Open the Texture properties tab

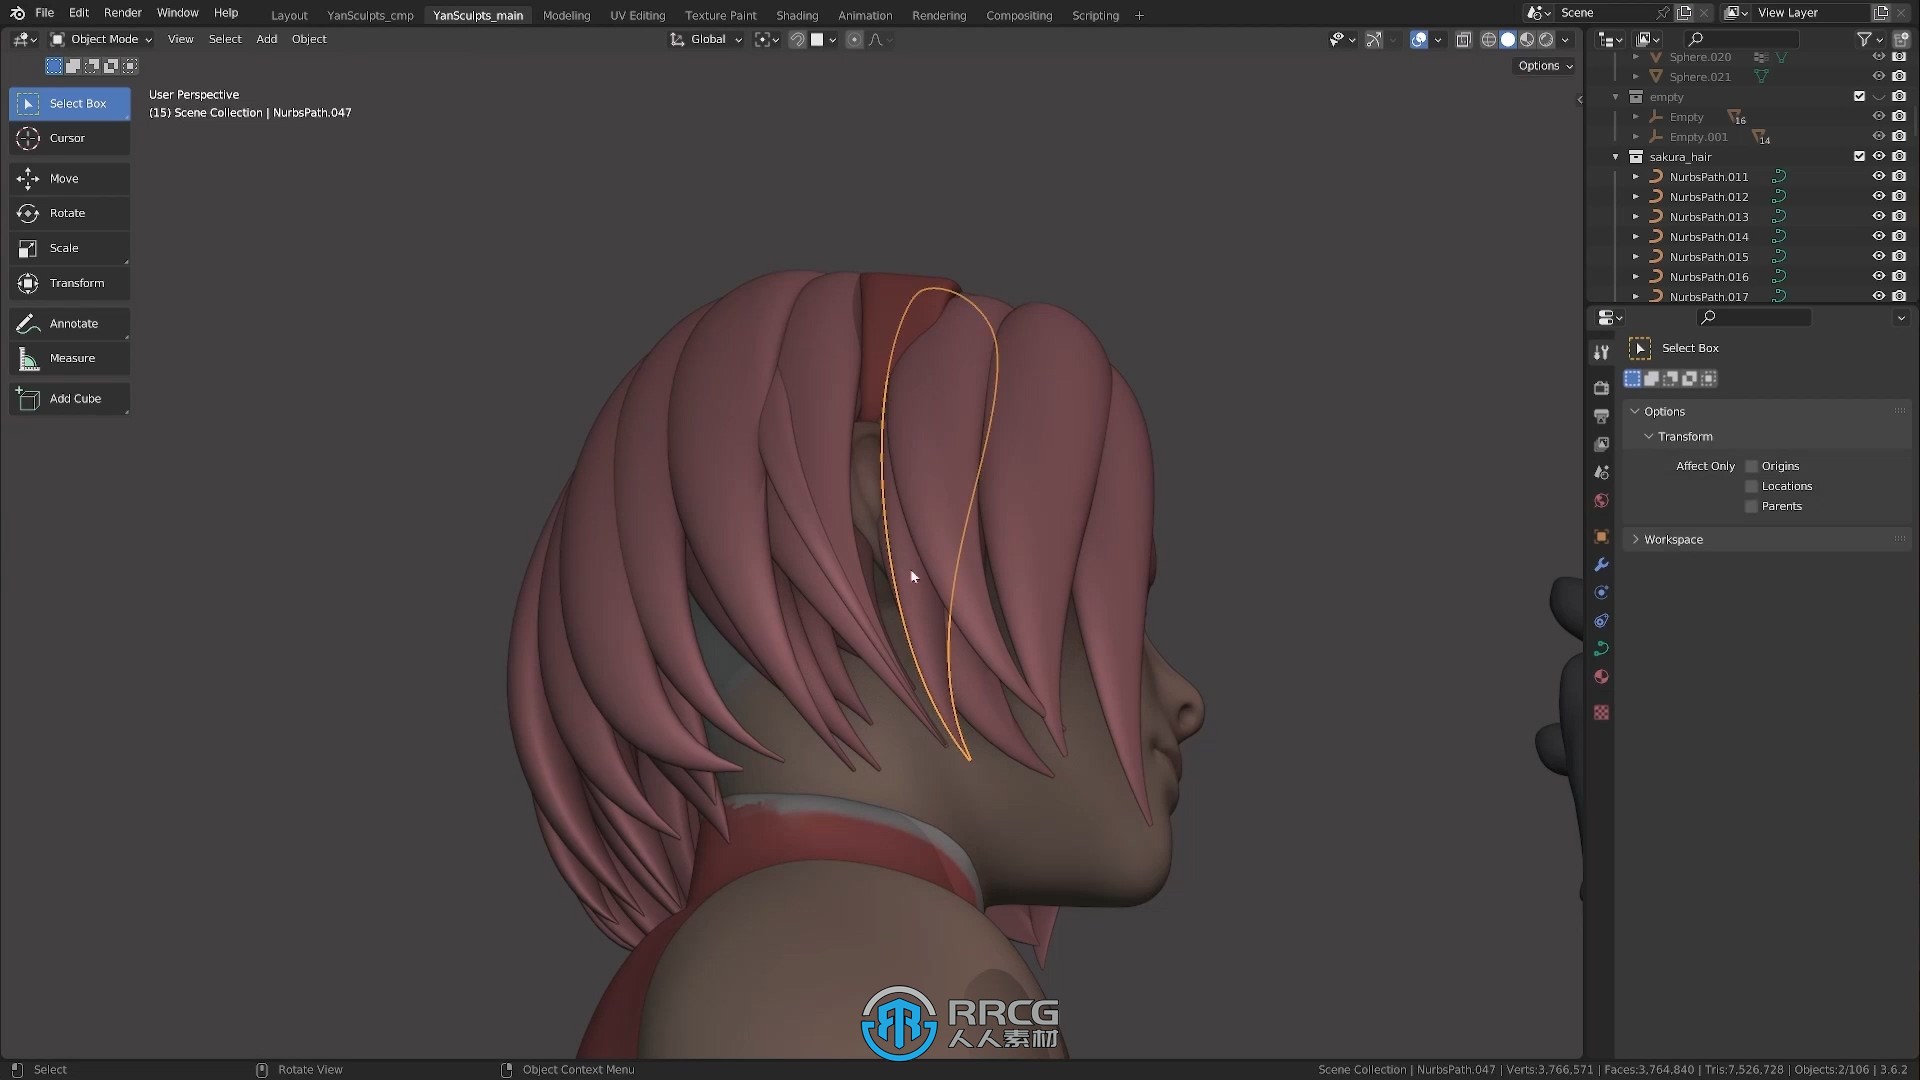1601,712
